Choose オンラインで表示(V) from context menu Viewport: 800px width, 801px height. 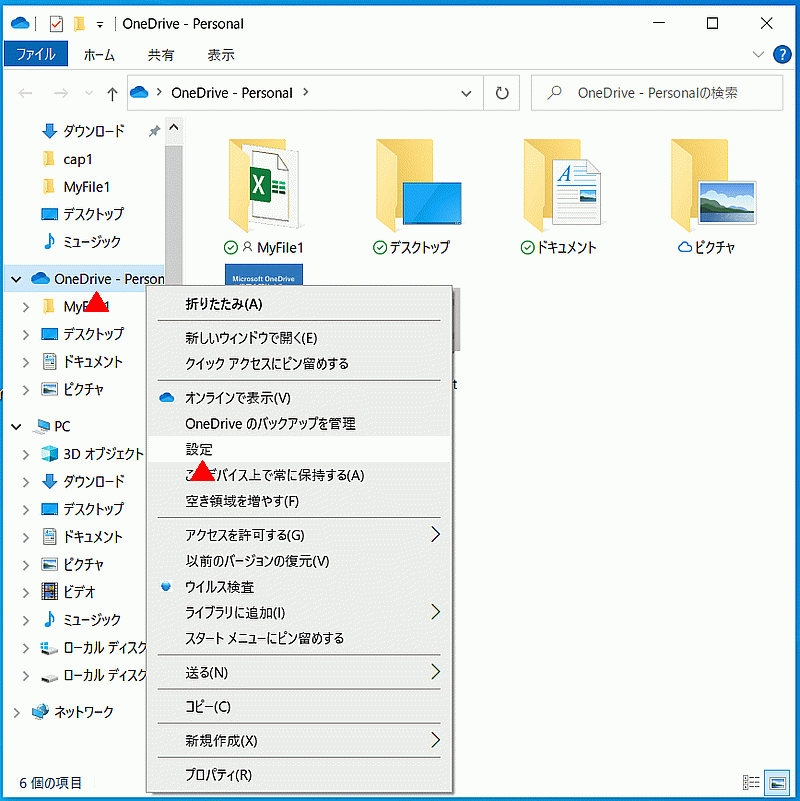coord(298,398)
